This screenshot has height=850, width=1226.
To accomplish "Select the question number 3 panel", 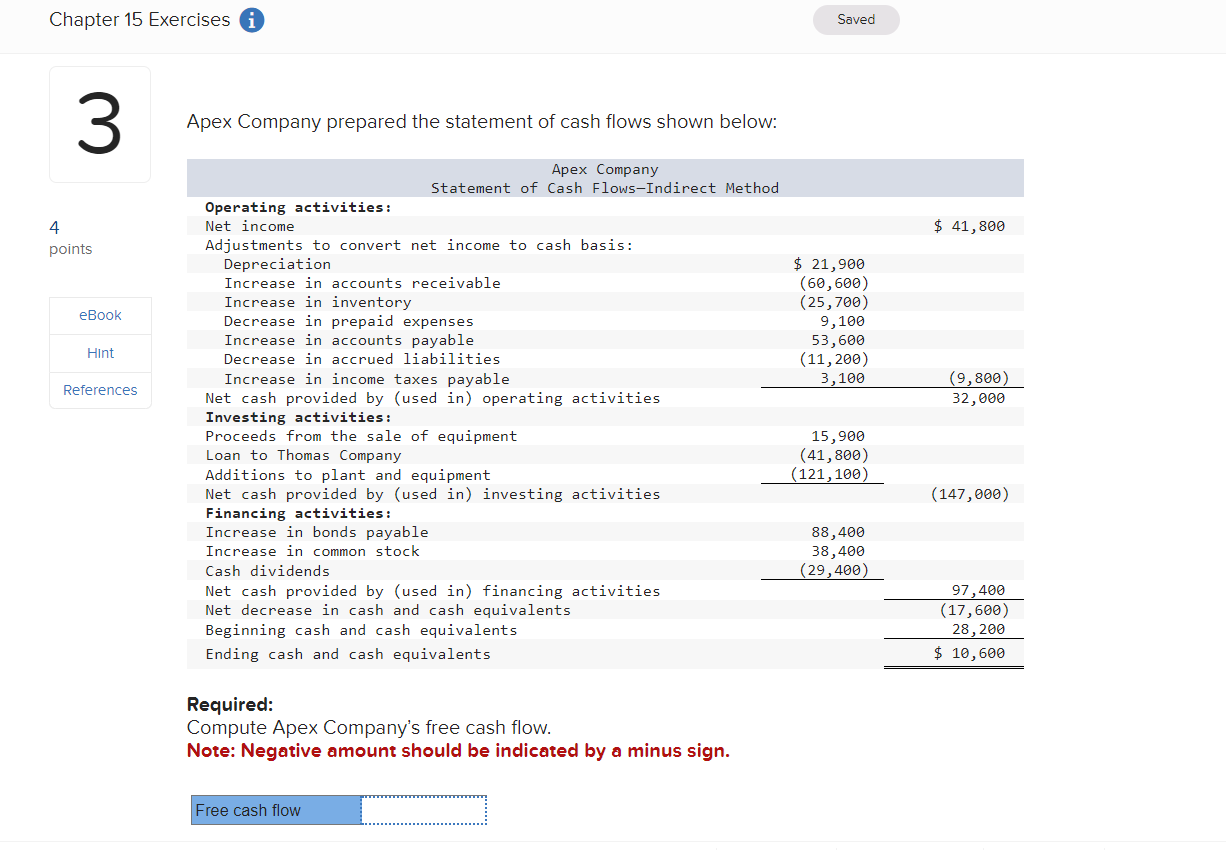I will click(100, 124).
